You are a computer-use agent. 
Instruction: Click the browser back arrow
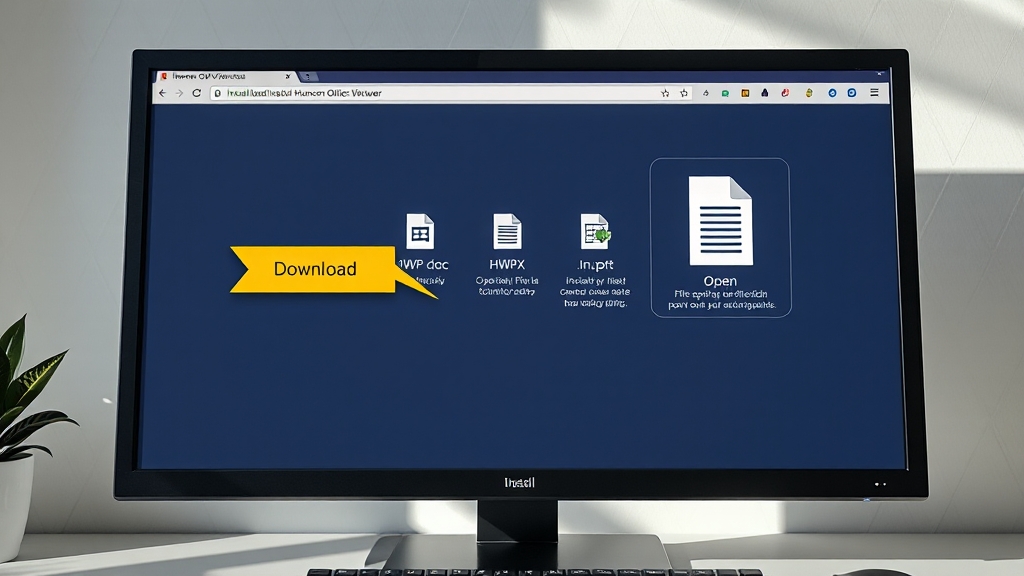164,93
